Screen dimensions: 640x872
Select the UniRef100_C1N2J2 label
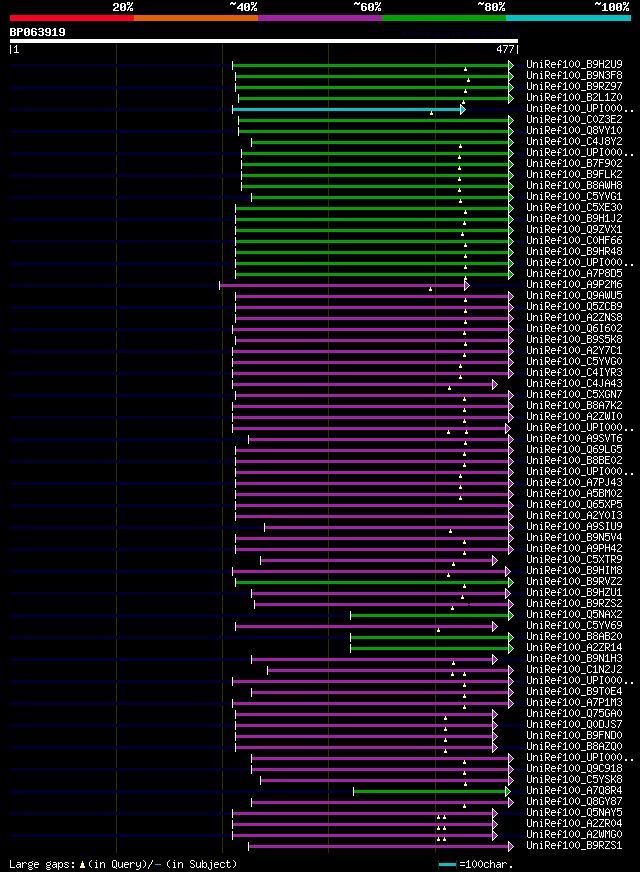point(574,670)
